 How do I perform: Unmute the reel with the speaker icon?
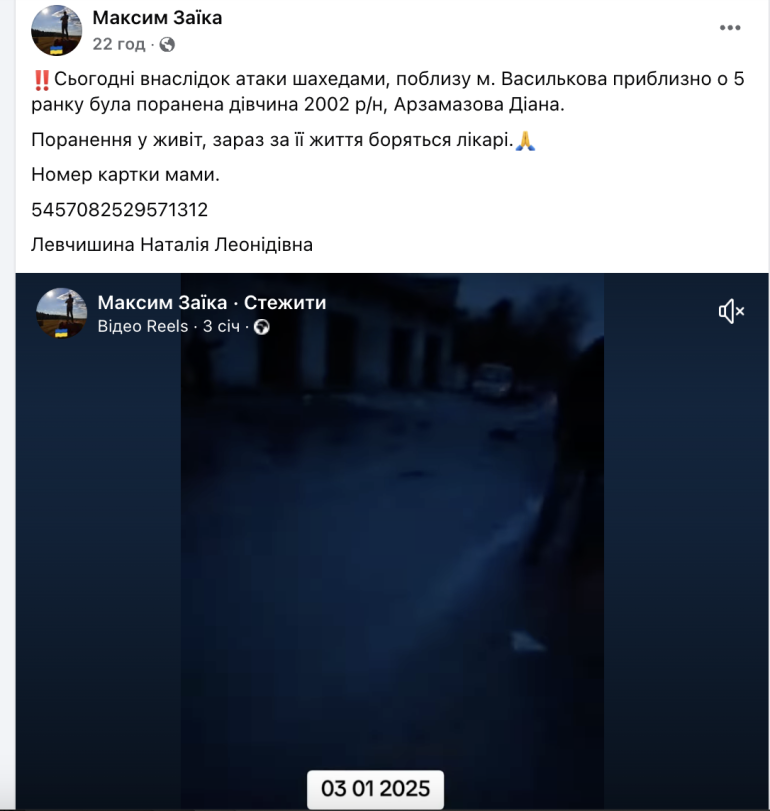tap(731, 311)
